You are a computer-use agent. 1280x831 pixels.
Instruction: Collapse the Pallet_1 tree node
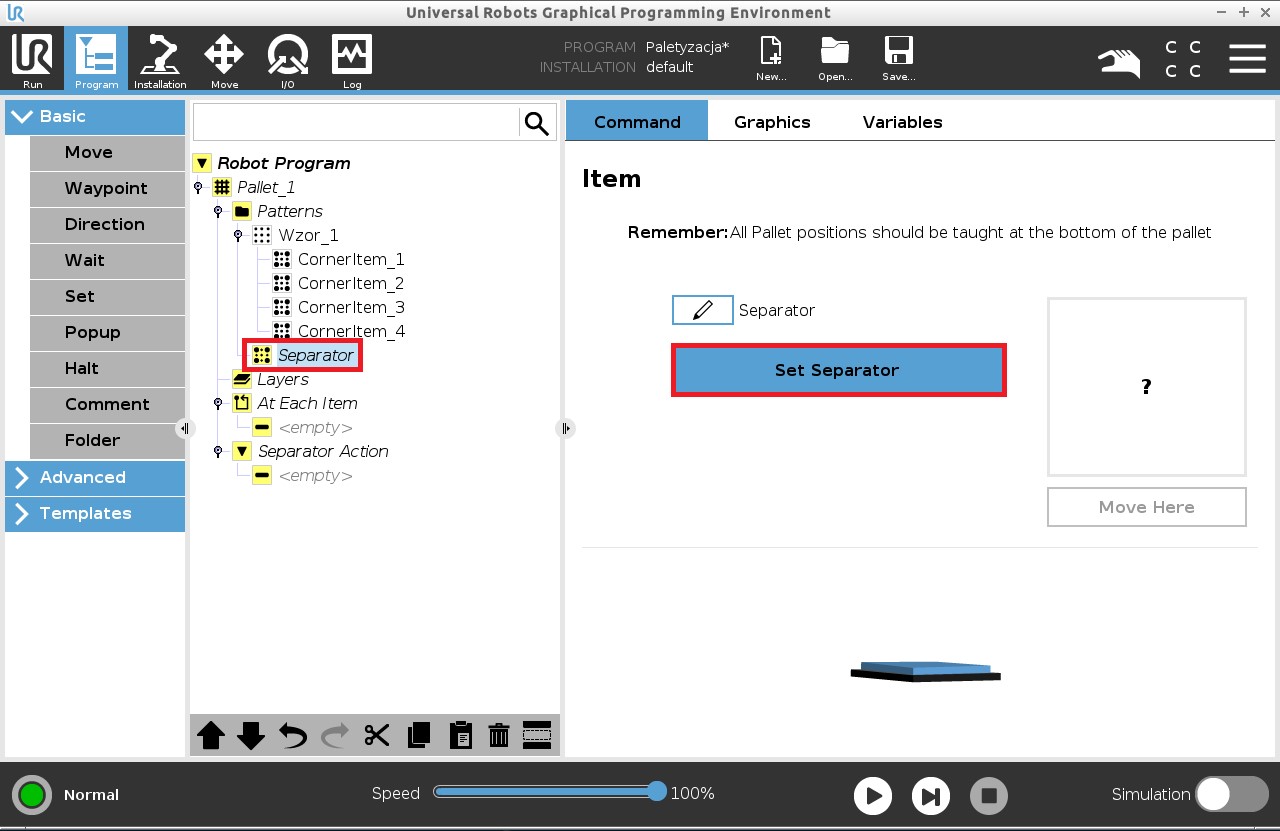[198, 187]
